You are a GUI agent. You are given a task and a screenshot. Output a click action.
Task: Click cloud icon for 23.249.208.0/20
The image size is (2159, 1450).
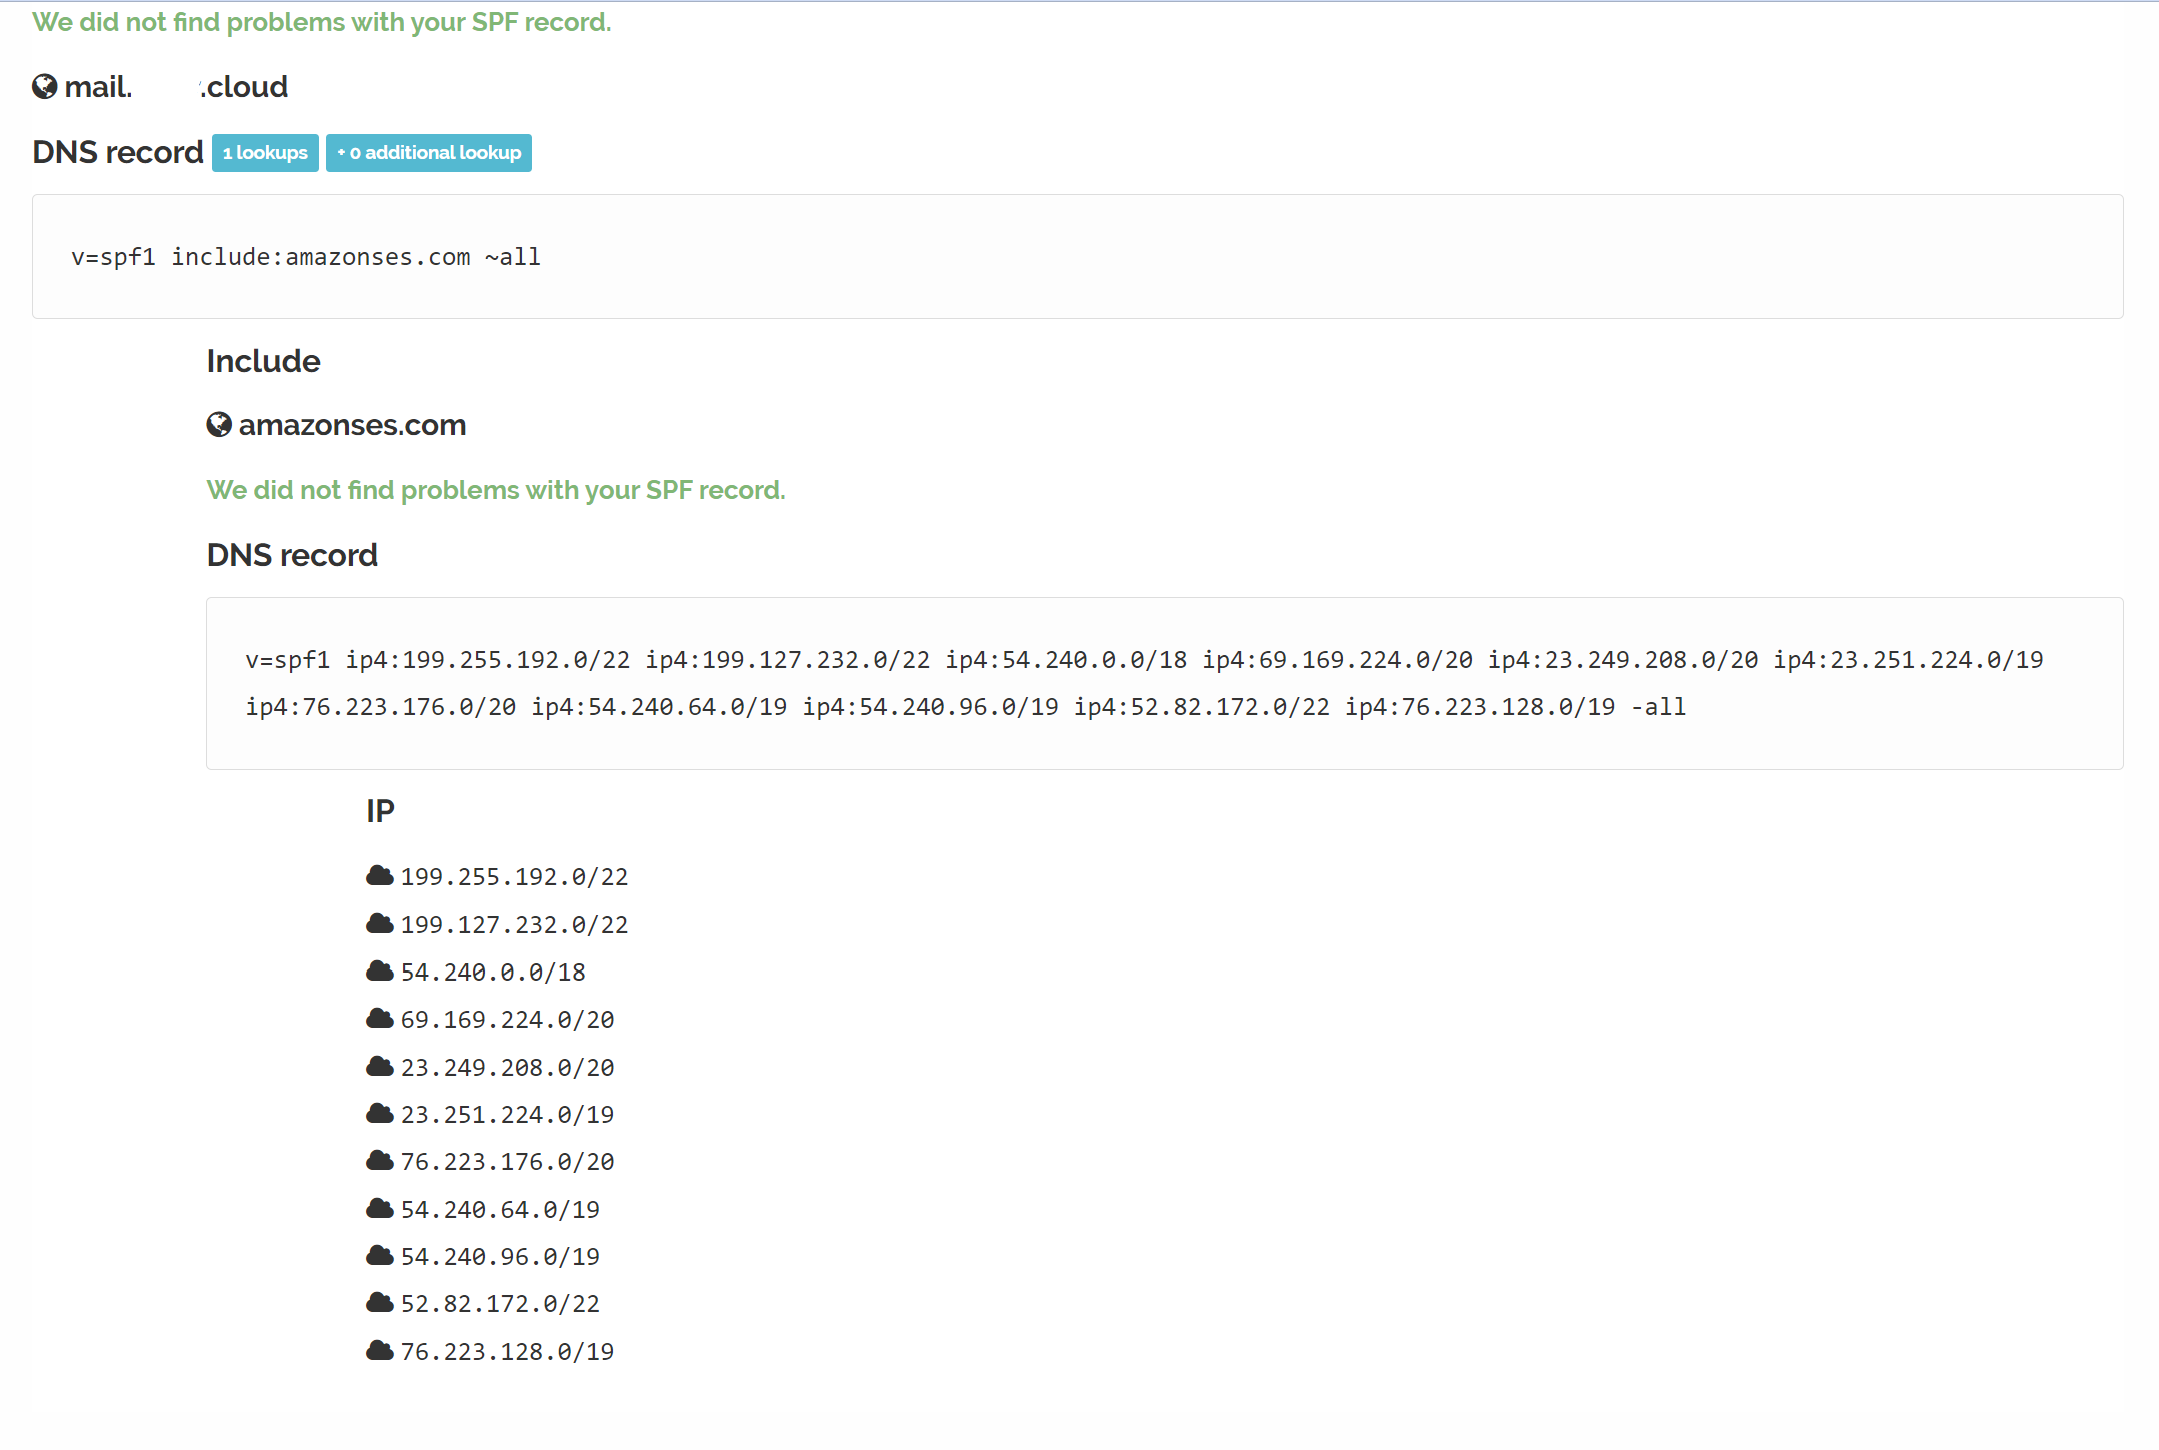tap(380, 1067)
